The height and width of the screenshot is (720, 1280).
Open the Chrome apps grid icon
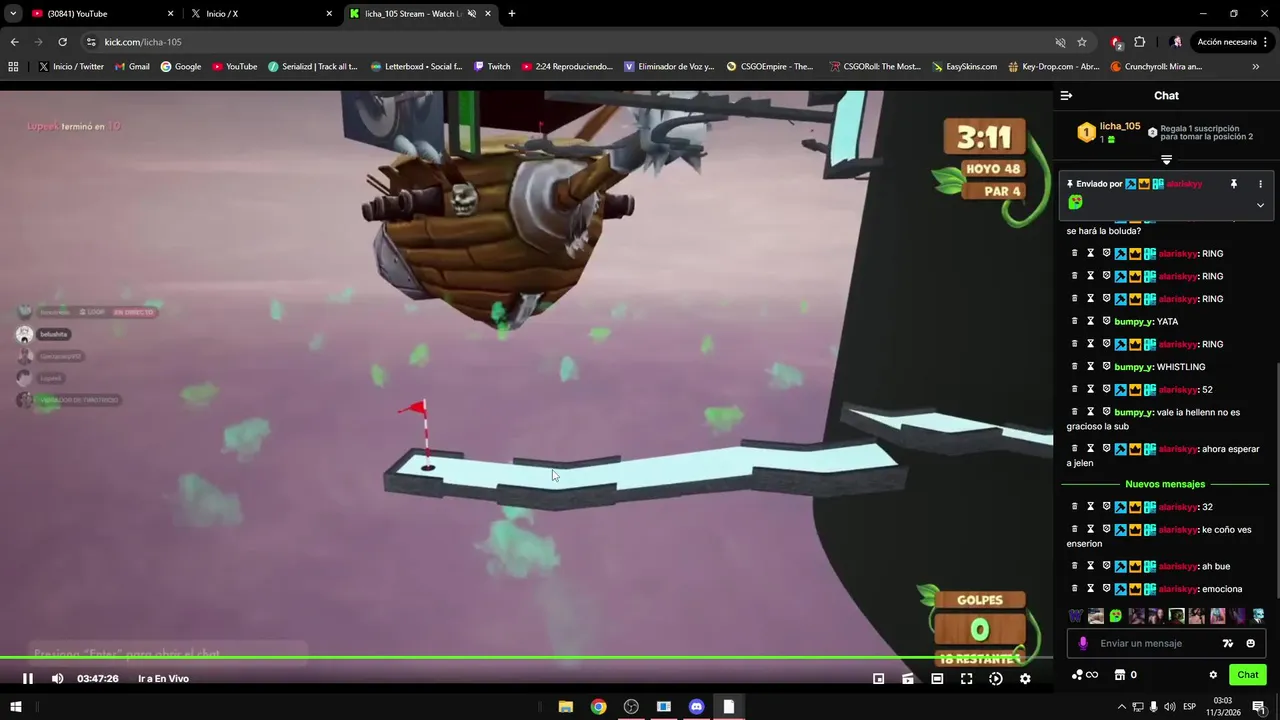click(x=13, y=67)
